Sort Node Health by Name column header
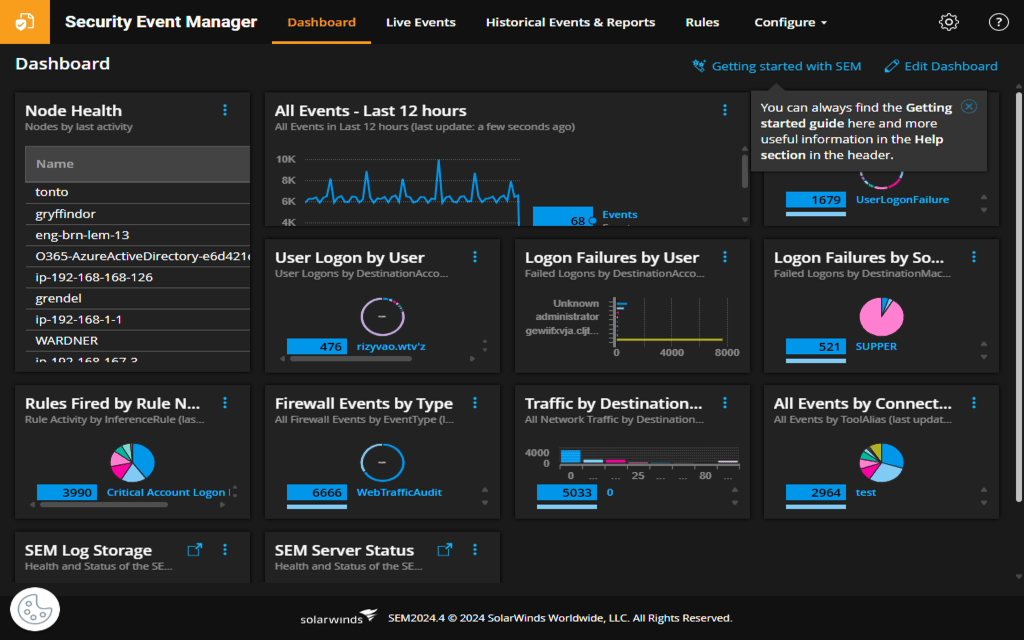This screenshot has height=640, width=1024. (137, 164)
